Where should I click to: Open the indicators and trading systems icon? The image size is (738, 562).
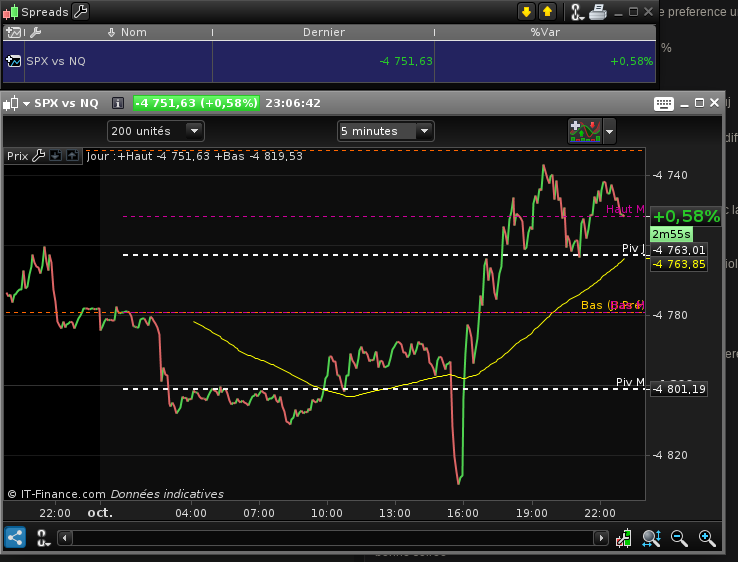585,131
